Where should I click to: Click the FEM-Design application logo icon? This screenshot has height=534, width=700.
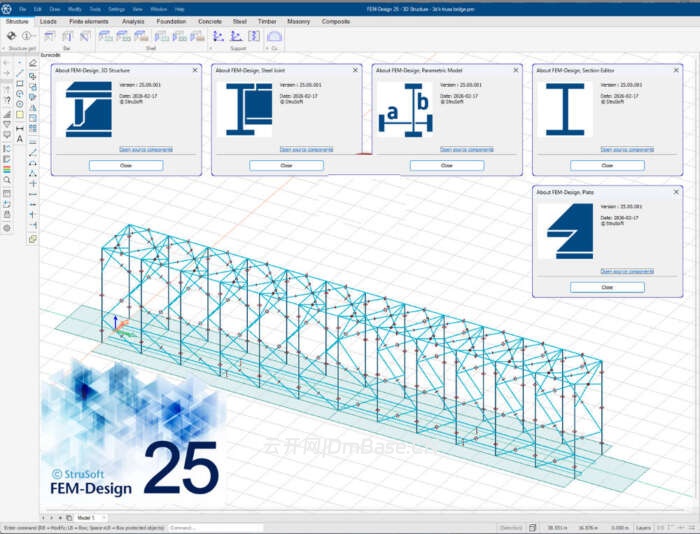[7, 9]
